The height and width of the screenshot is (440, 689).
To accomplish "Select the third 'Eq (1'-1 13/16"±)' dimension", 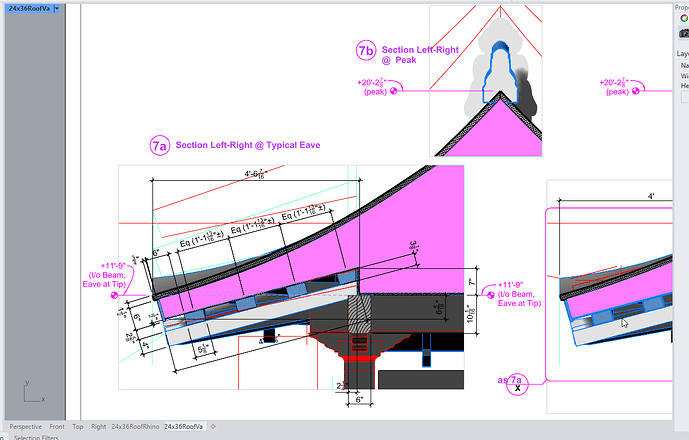I will click(304, 212).
